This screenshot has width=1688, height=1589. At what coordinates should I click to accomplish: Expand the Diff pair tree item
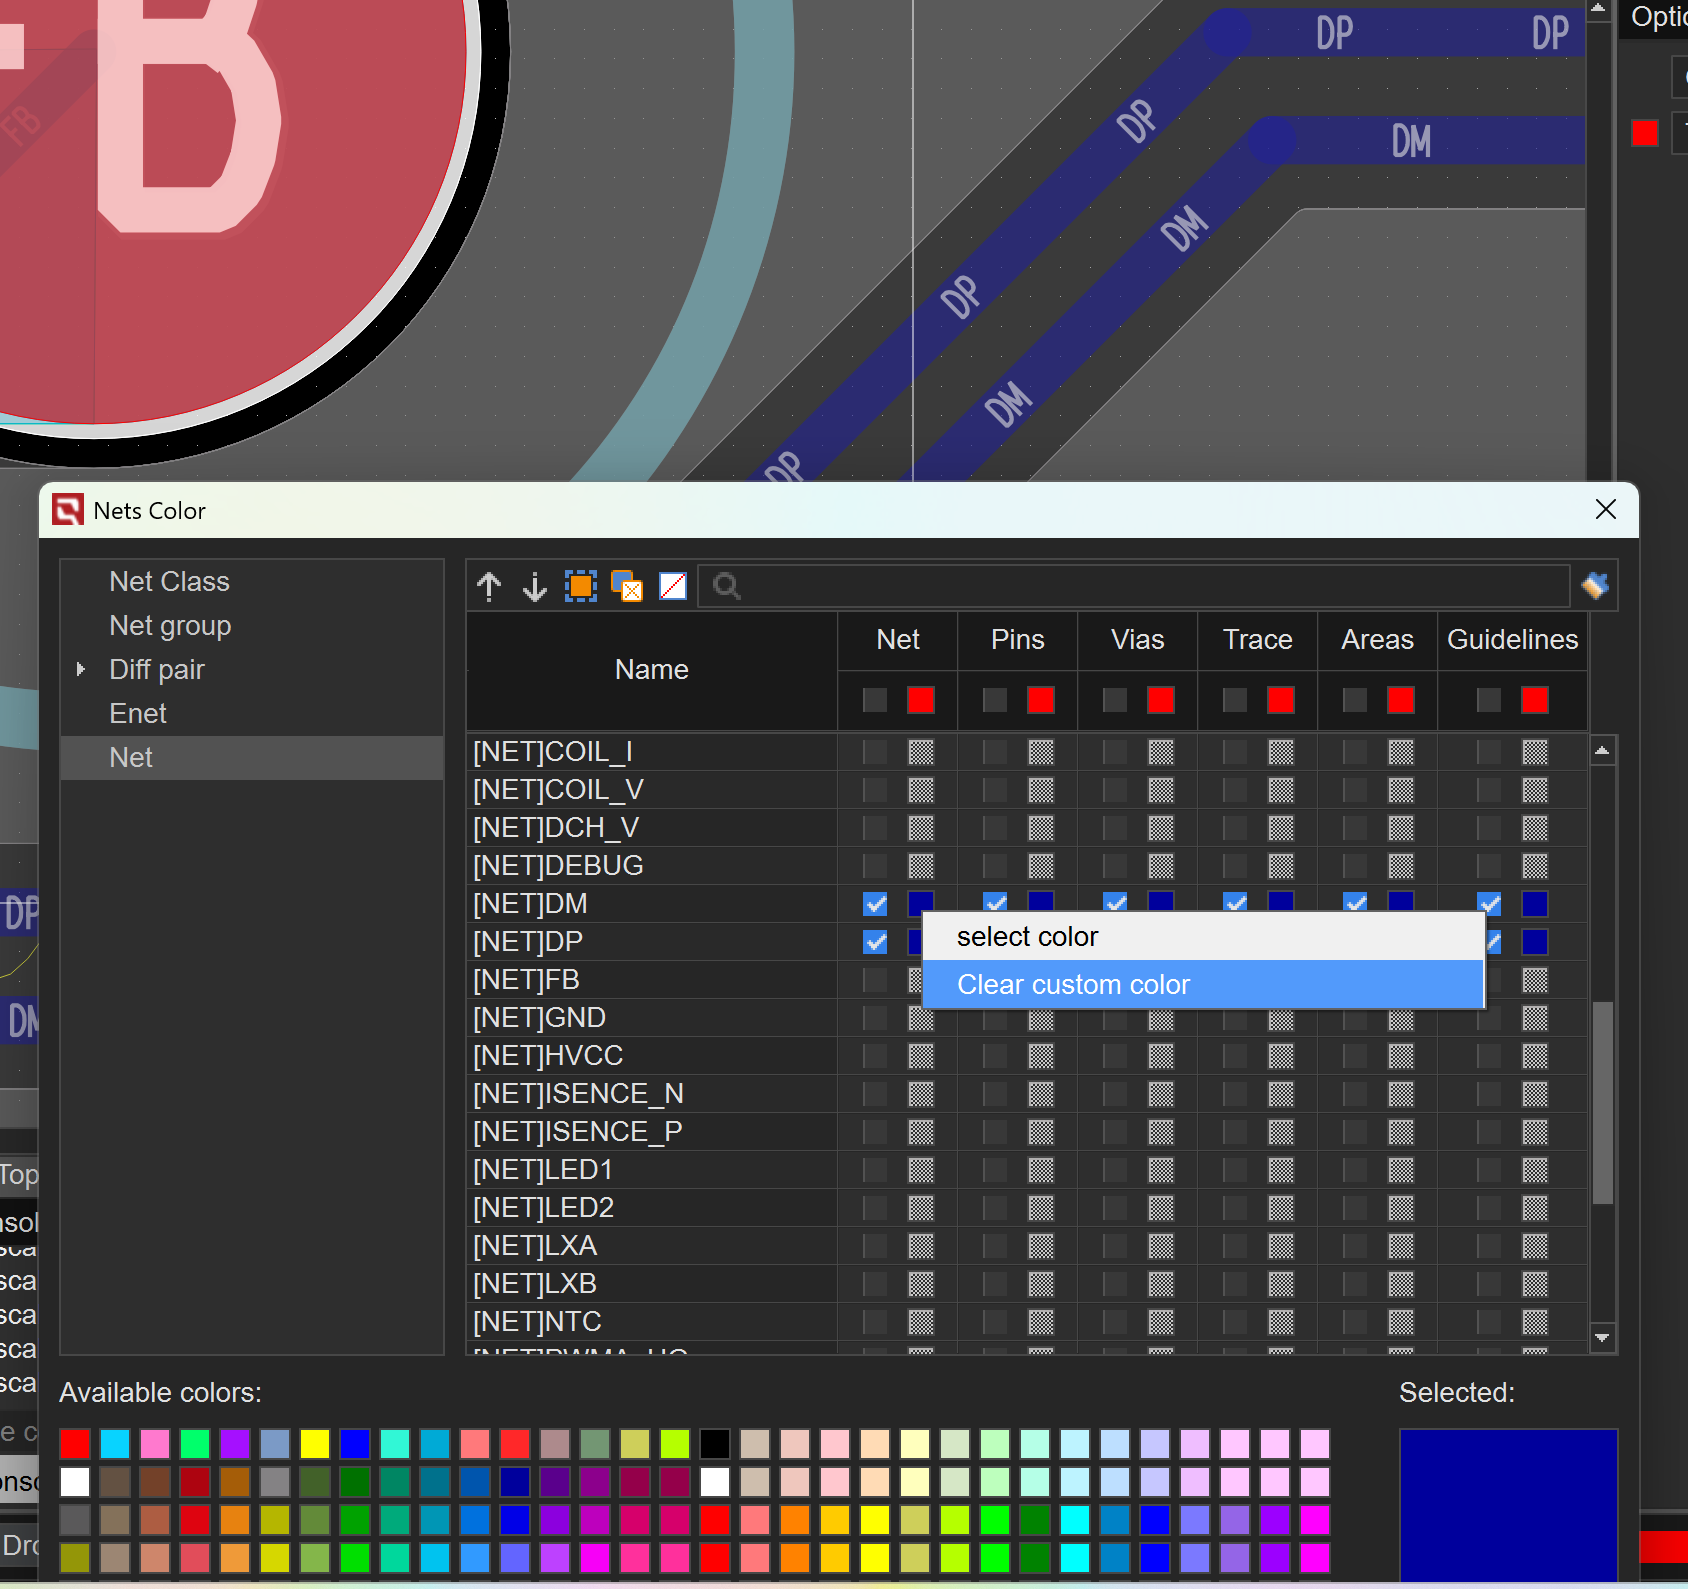pos(81,669)
